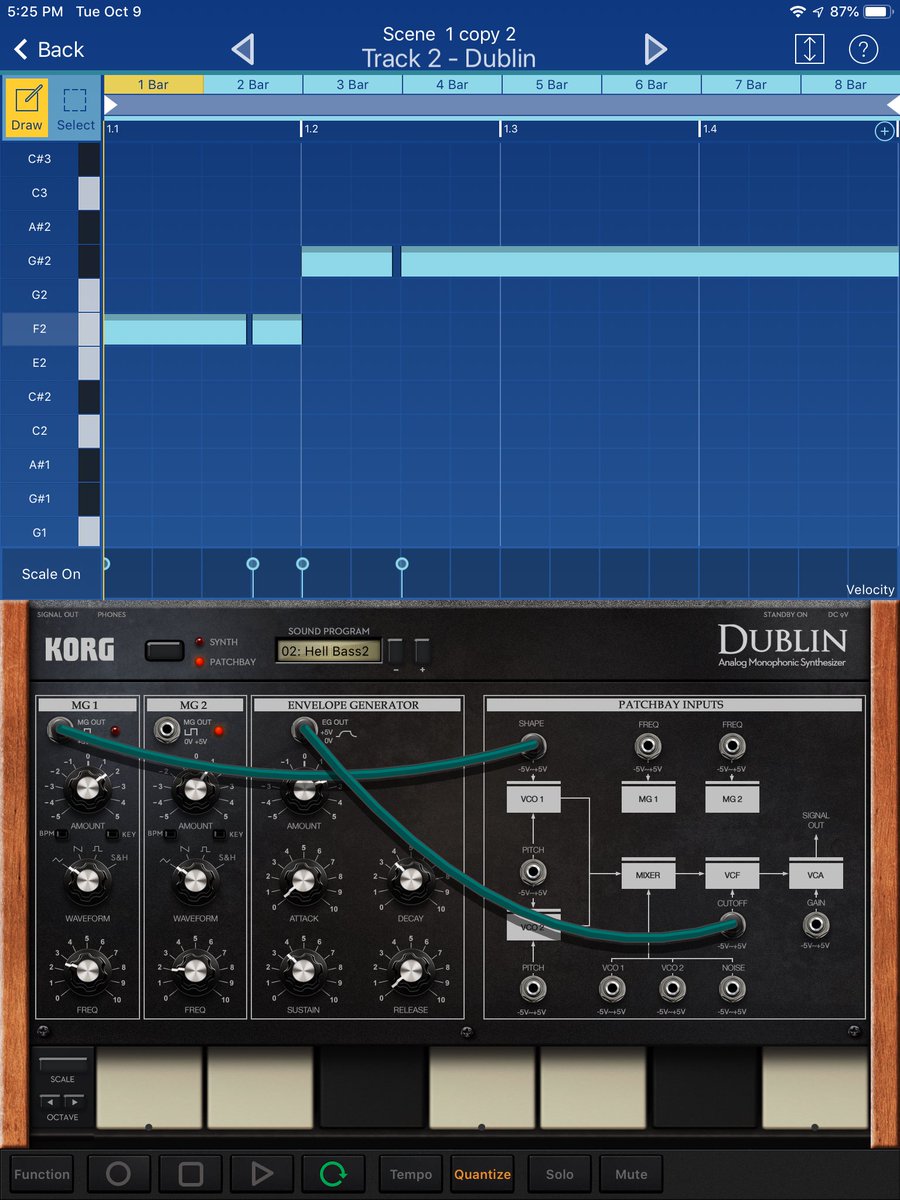Viewport: 900px width, 1200px height.
Task: Toggle Quantize on the bottom bar
Action: 482,1174
